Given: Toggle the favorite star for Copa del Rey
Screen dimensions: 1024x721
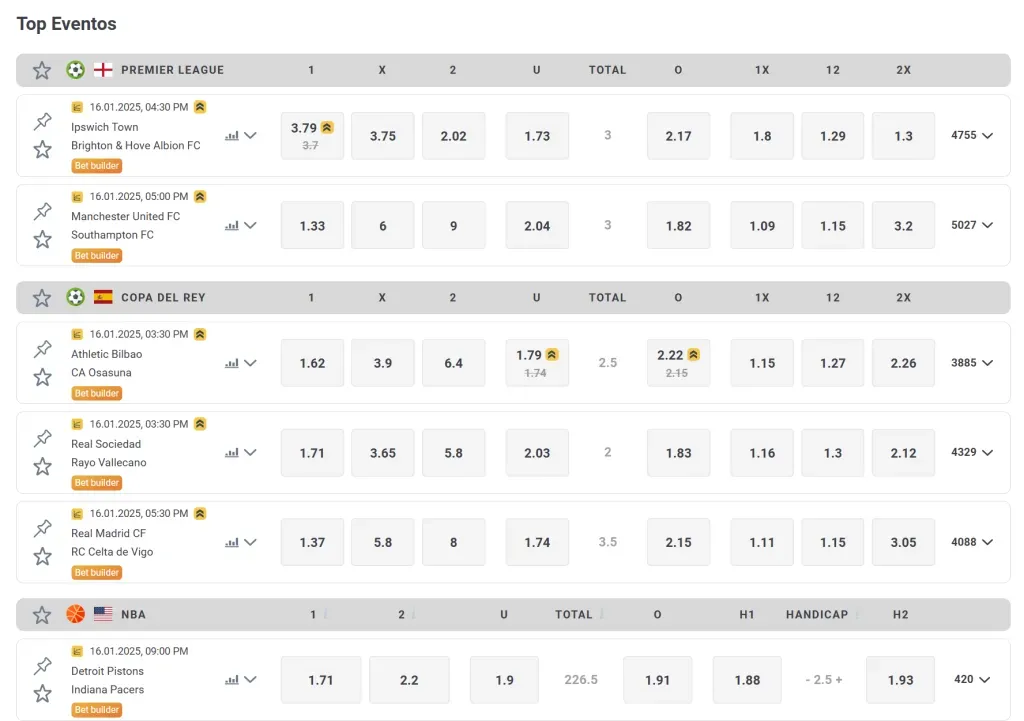Looking at the screenshot, I should click(x=42, y=297).
